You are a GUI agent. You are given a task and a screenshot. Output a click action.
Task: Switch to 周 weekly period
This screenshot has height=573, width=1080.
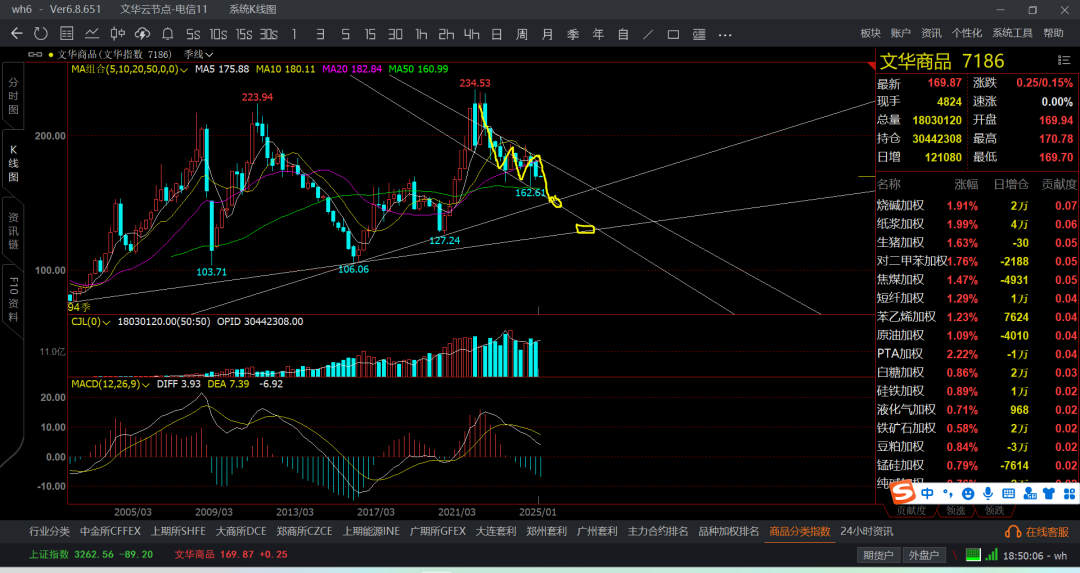pyautogui.click(x=522, y=34)
